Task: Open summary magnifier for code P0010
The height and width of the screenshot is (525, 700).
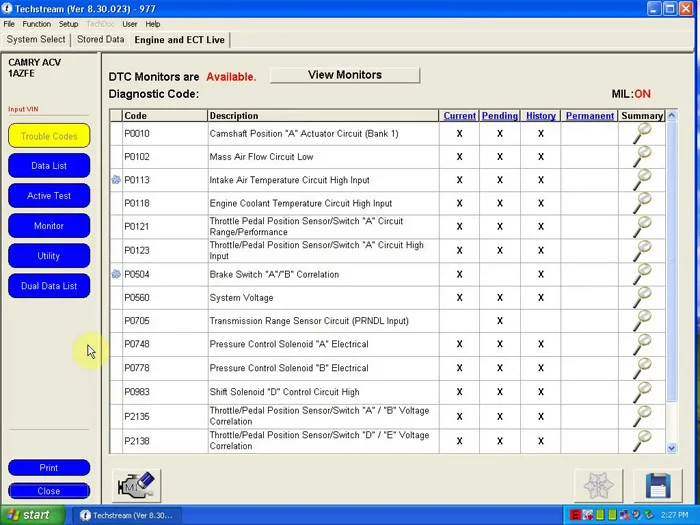Action: point(642,133)
